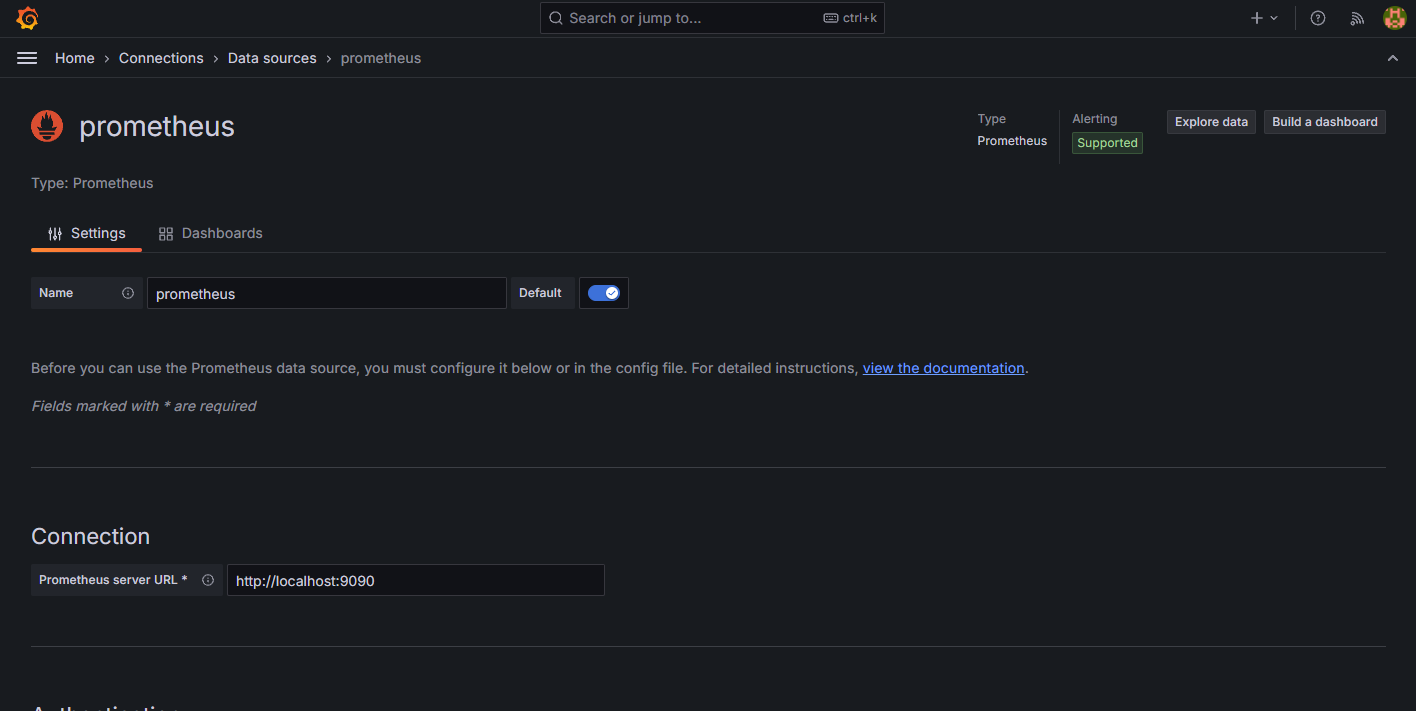Viewport: 1416px width, 711px height.
Task: Click the Build a dashboard button
Action: coord(1325,122)
